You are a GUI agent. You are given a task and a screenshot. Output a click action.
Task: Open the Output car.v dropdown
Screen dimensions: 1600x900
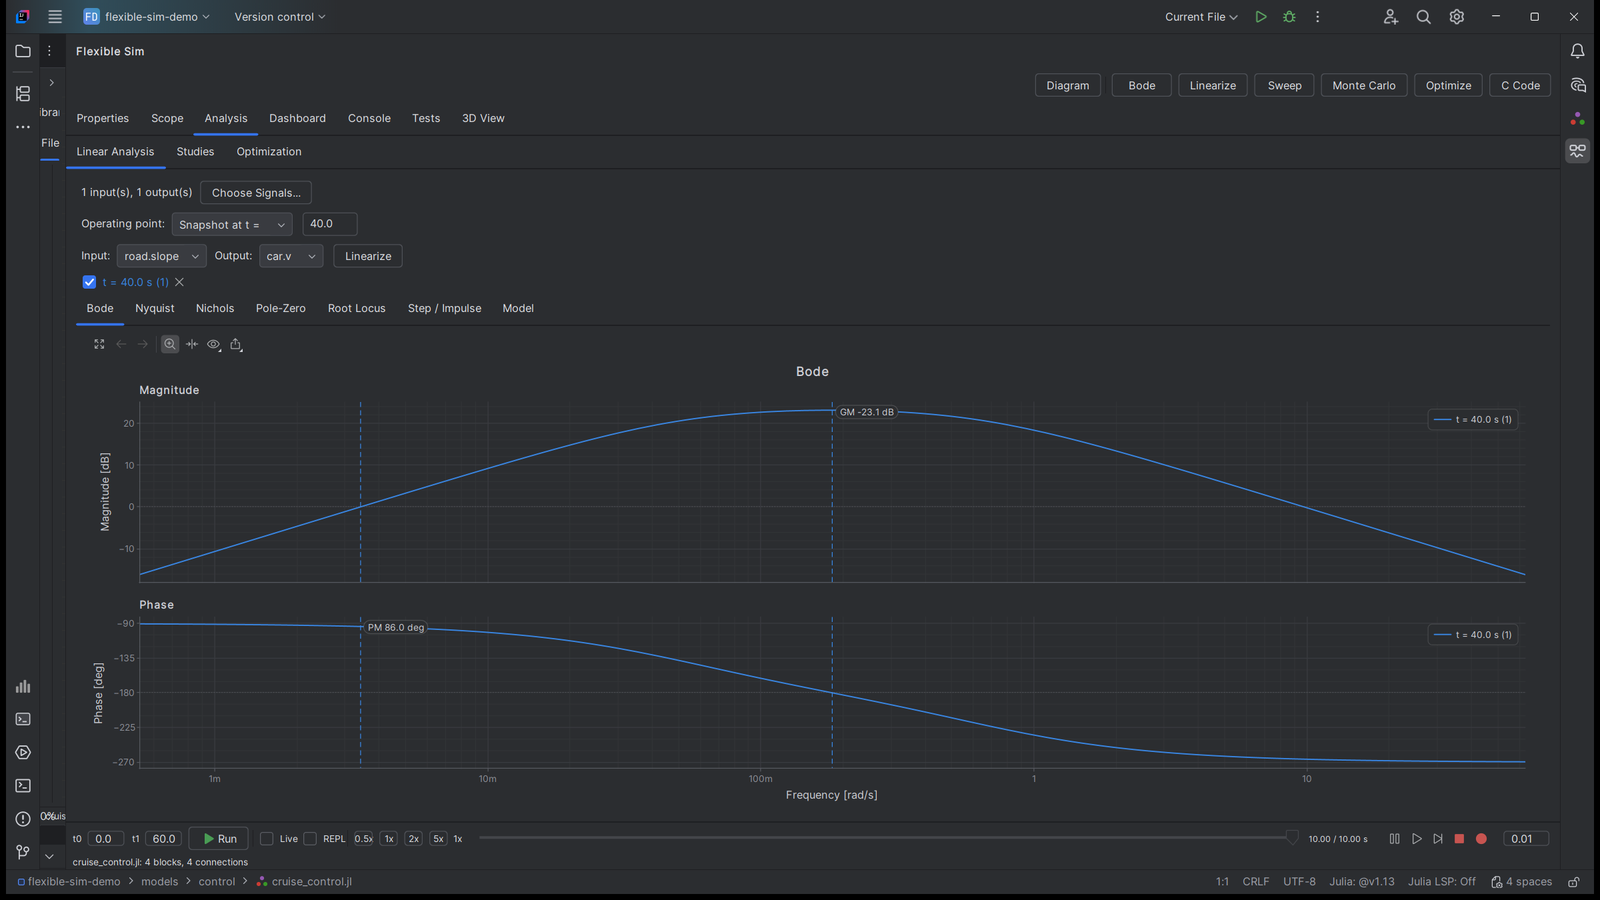click(291, 256)
